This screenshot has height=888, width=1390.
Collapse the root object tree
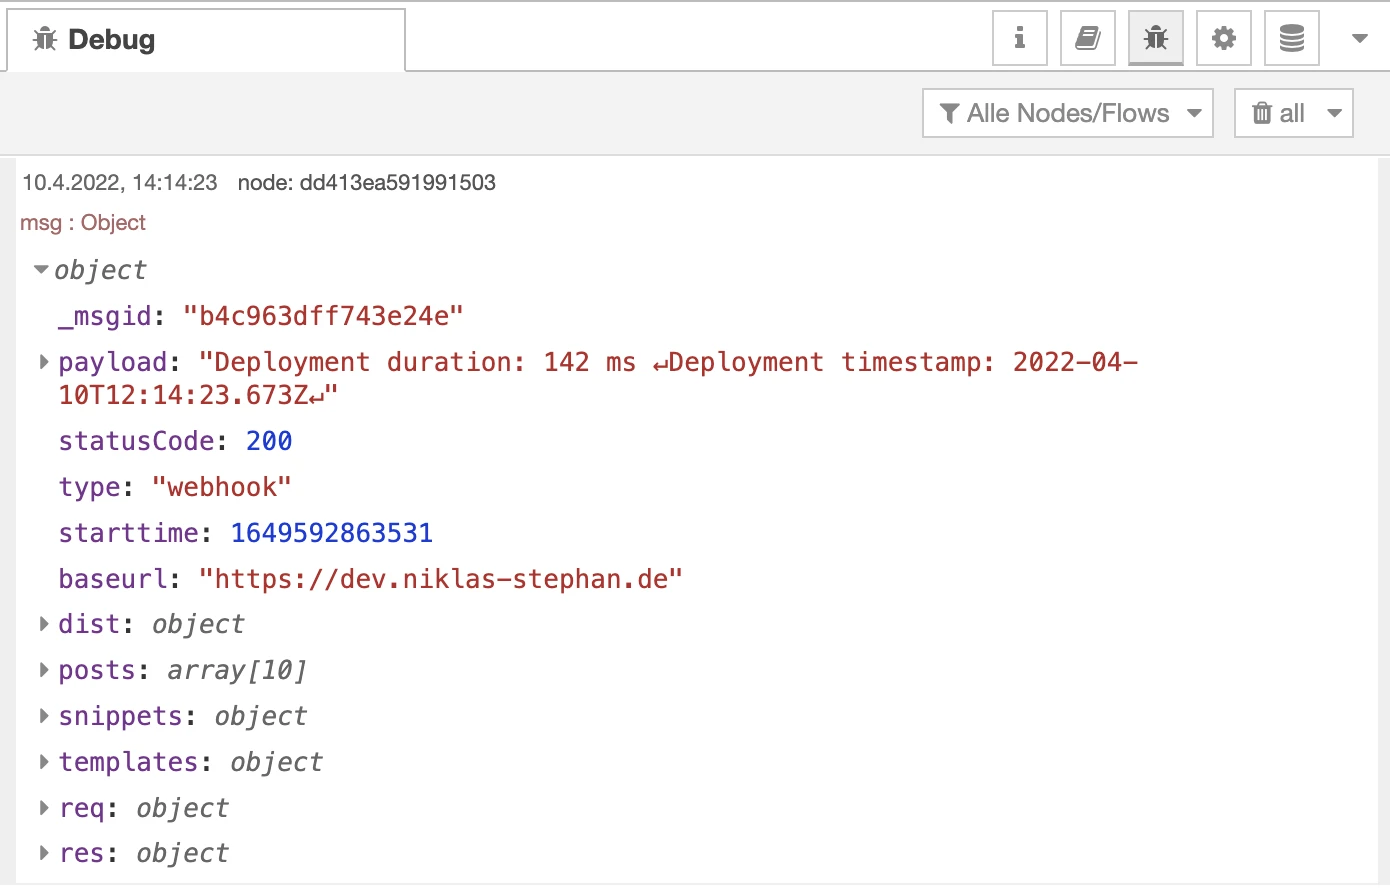click(41, 270)
